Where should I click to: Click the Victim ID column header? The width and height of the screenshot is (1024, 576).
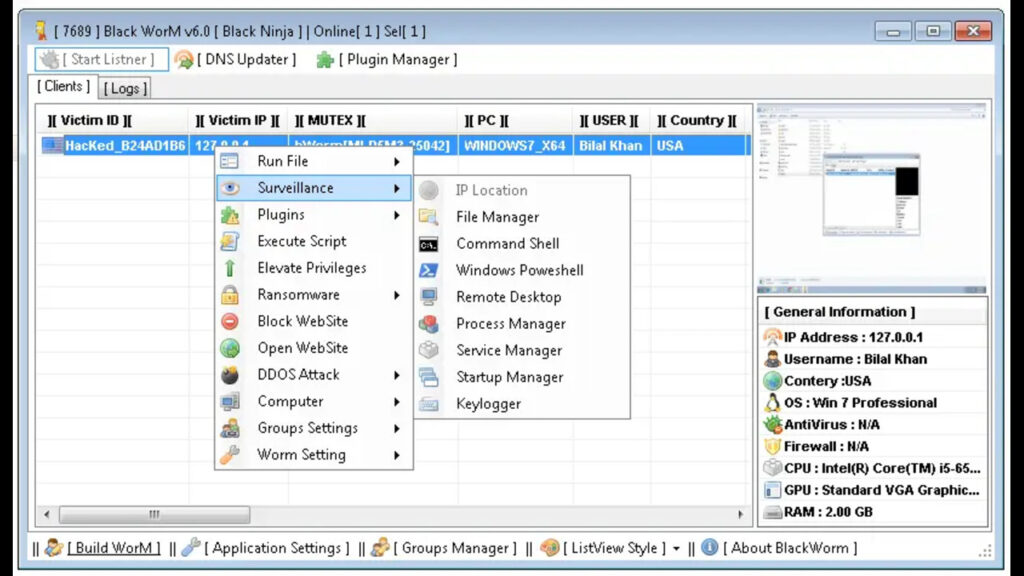point(112,120)
